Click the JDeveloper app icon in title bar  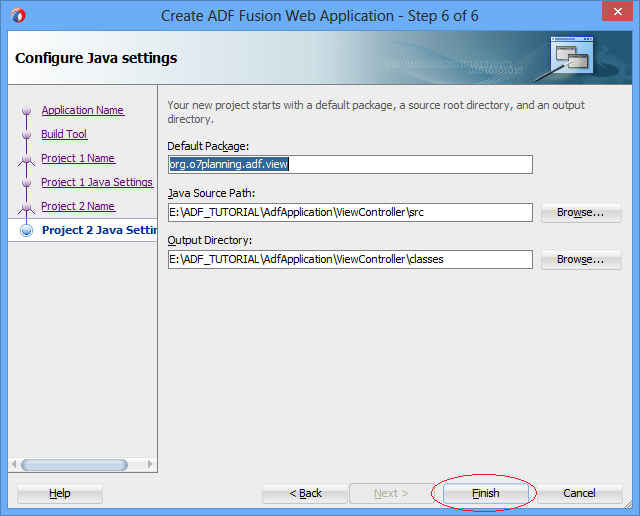(18, 16)
